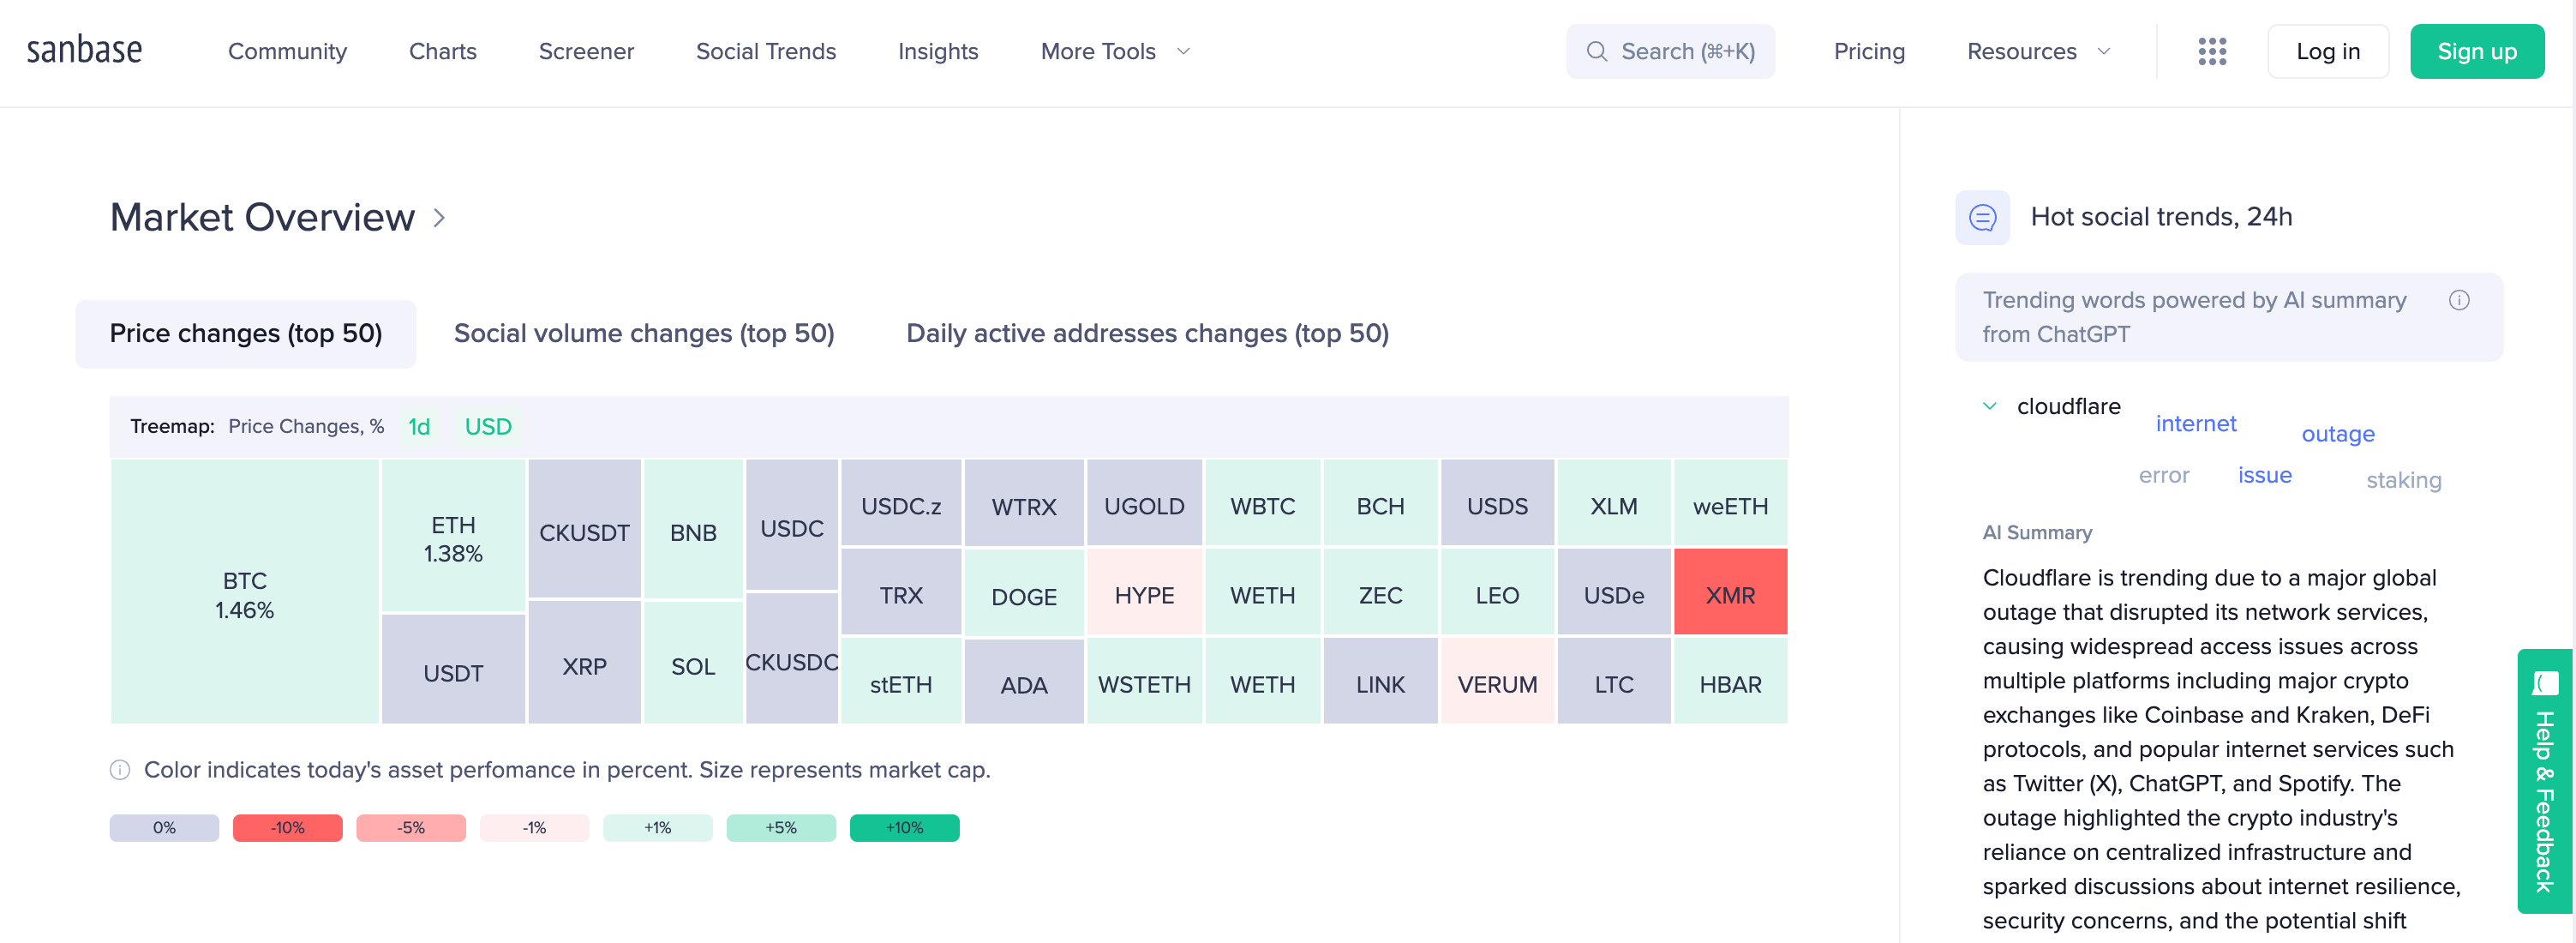The width and height of the screenshot is (2576, 943).
Task: Select the BTC tile in the treemap
Action: 245,593
